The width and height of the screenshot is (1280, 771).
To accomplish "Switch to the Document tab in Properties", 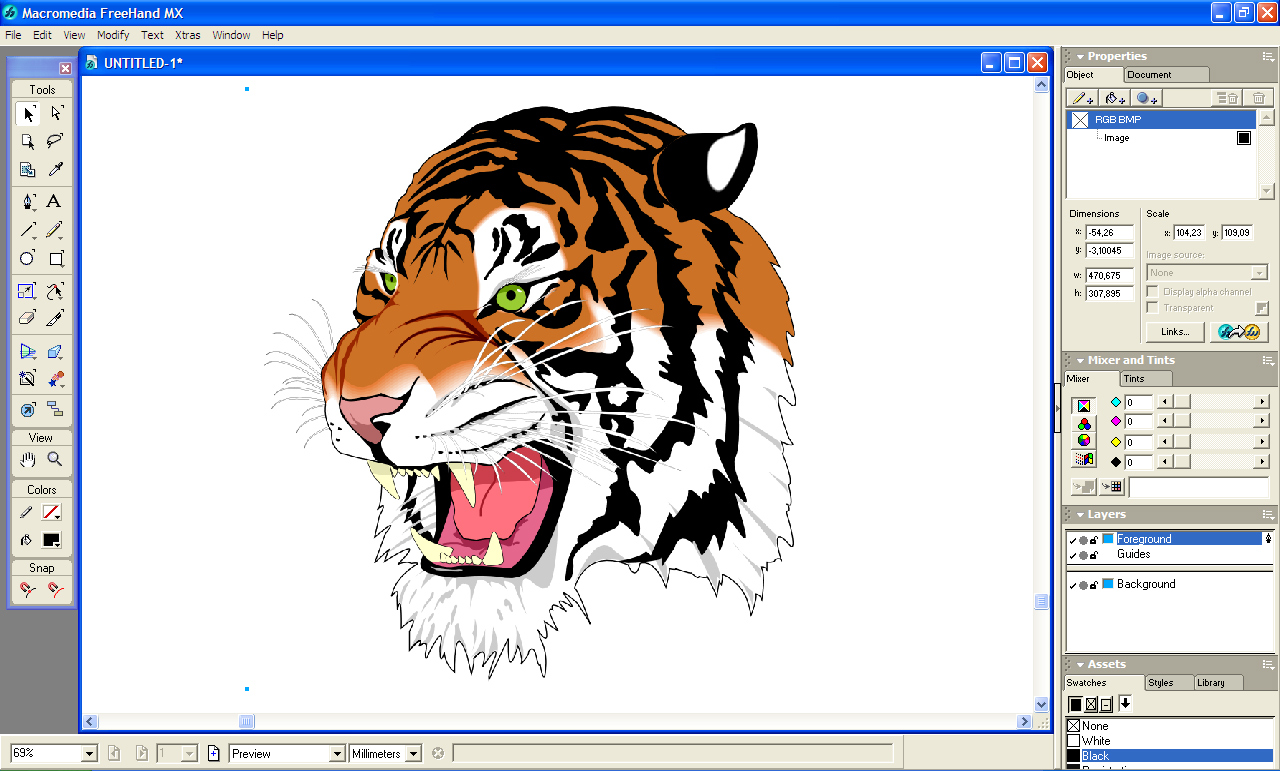I will [1165, 75].
